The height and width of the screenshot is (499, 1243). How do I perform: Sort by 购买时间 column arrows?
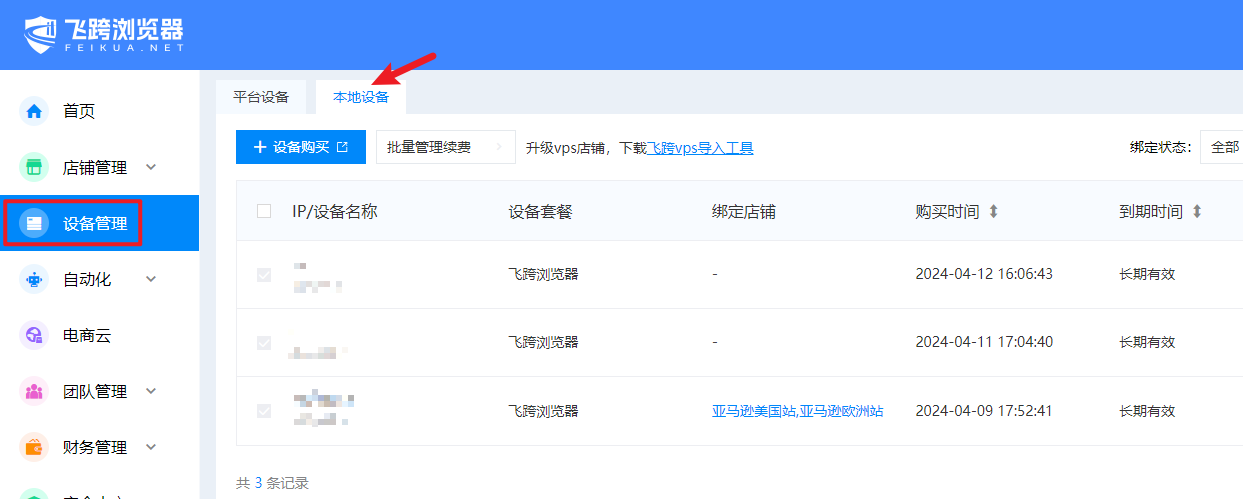click(993, 212)
